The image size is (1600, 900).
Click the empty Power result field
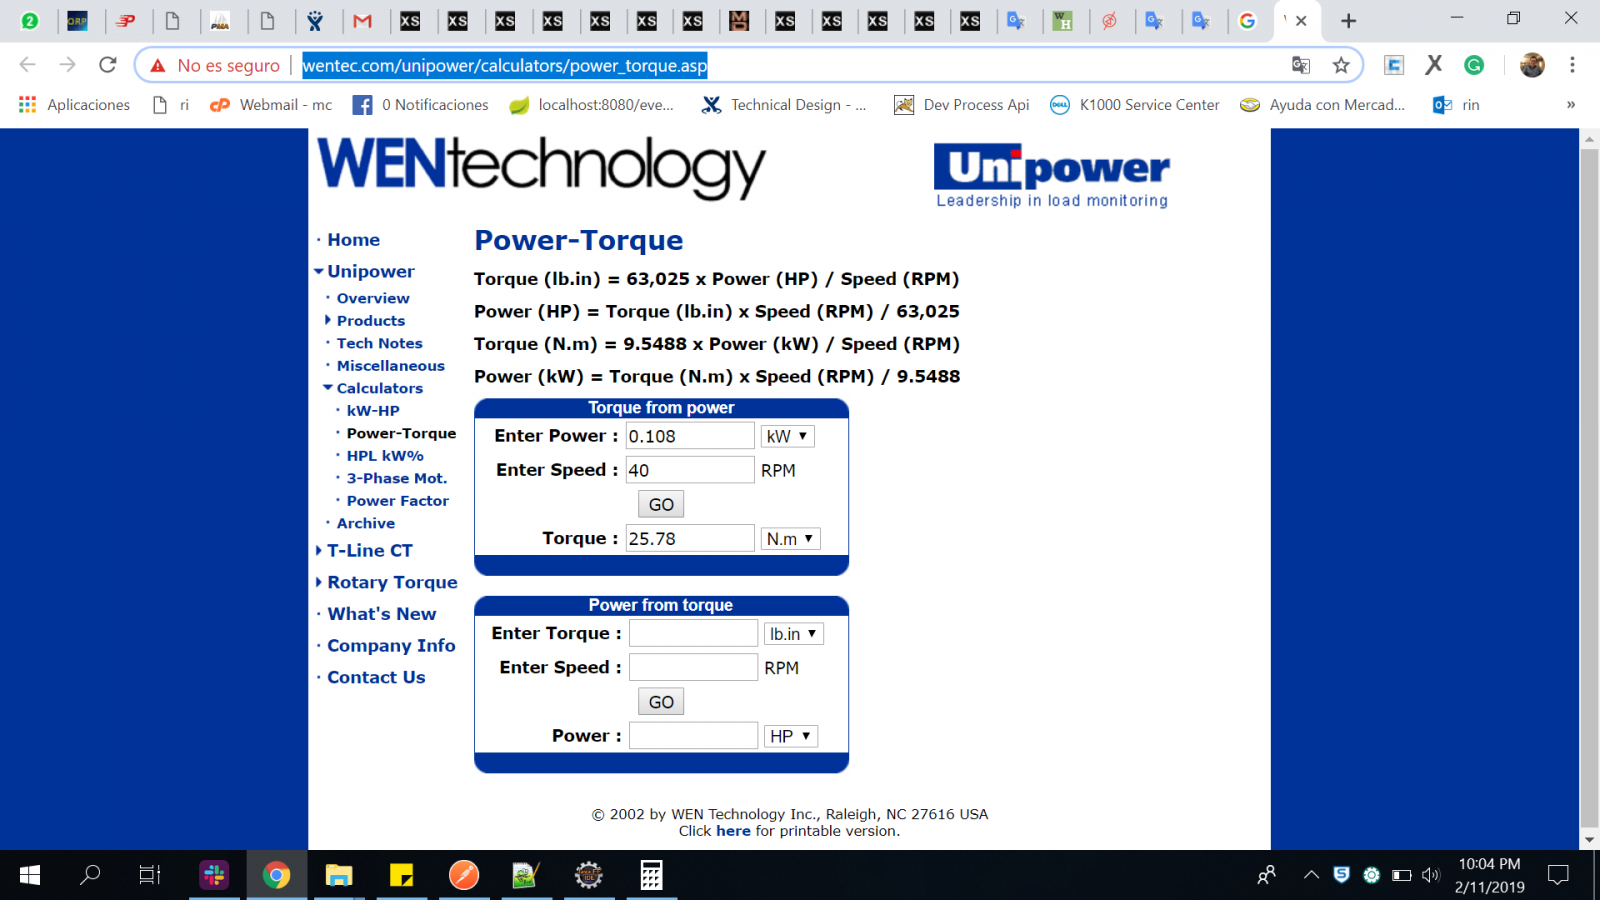tap(693, 736)
